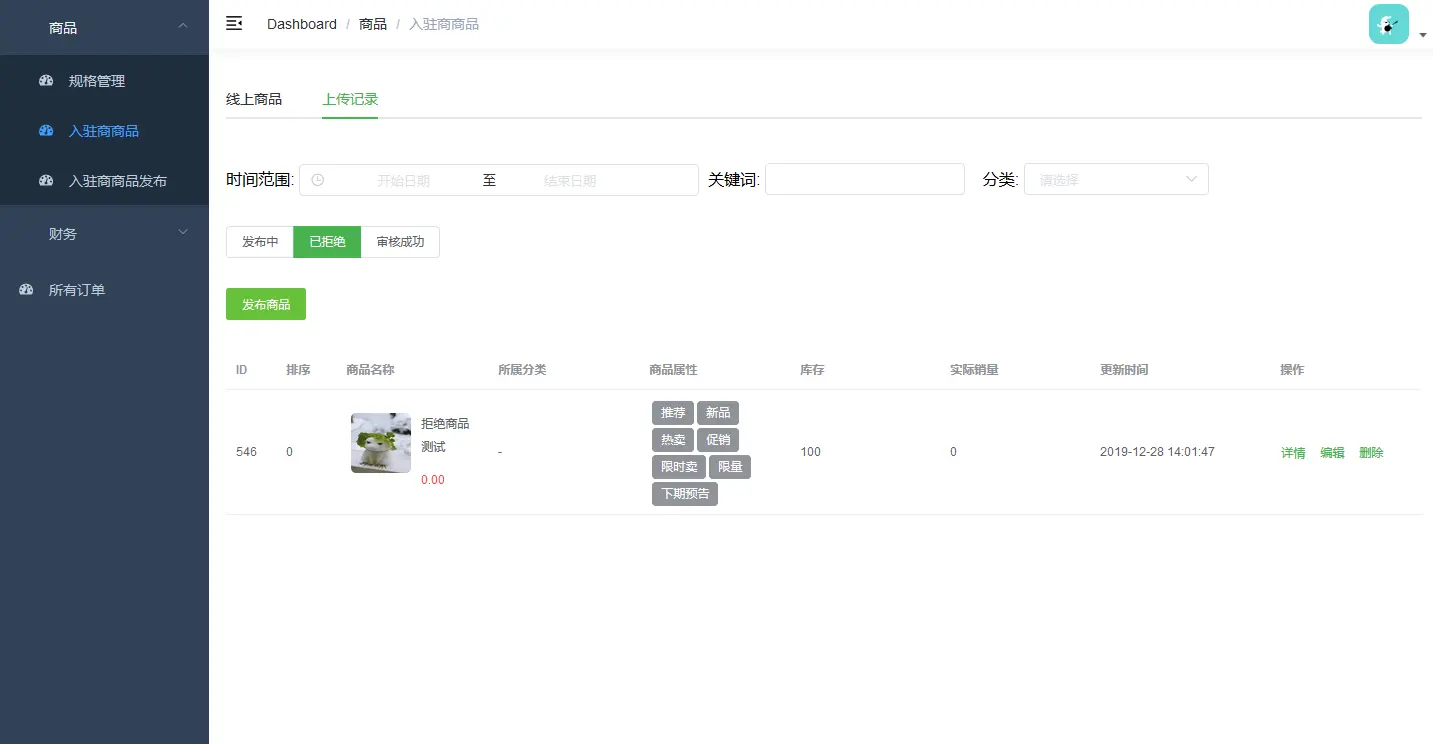
Task: Switch to the 上传记录 tab
Action: (350, 99)
